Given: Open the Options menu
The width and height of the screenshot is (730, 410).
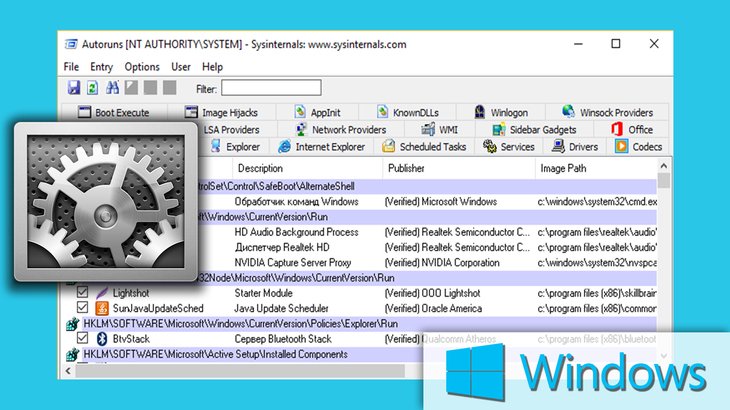Looking at the screenshot, I should pyautogui.click(x=142, y=67).
